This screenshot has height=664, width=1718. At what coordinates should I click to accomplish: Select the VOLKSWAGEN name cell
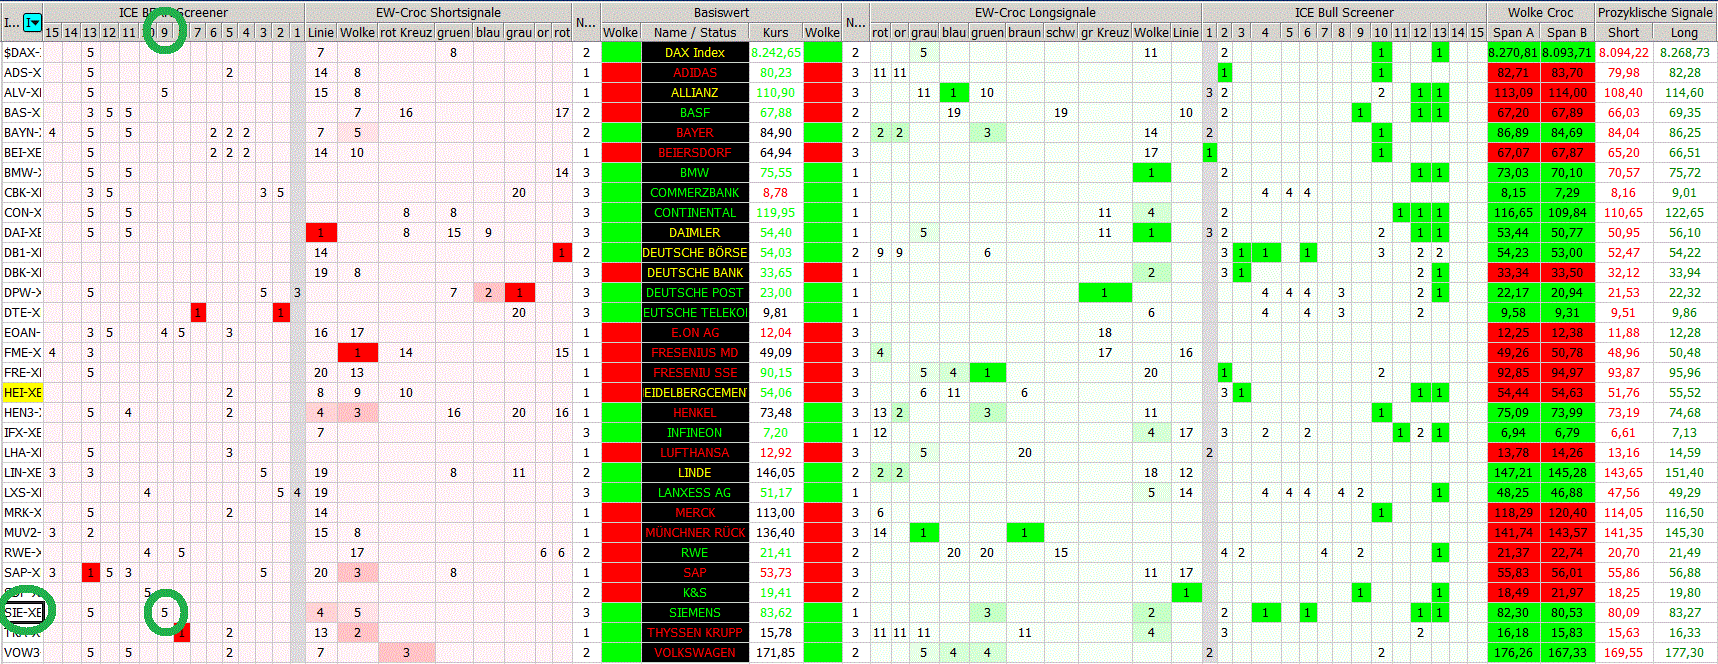695,652
